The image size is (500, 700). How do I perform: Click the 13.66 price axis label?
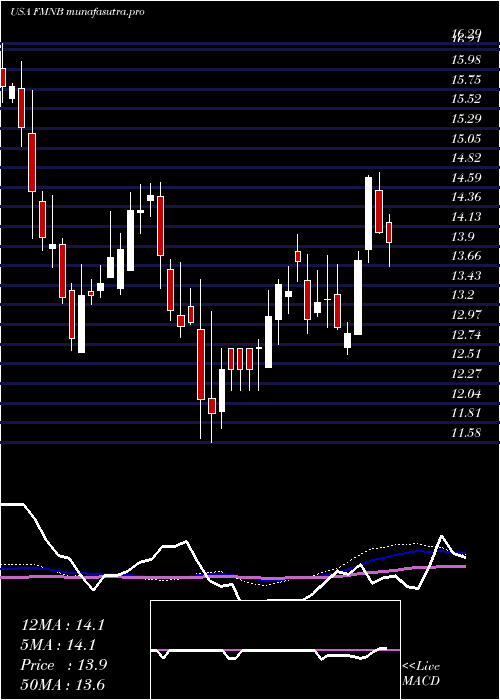tap(466, 256)
